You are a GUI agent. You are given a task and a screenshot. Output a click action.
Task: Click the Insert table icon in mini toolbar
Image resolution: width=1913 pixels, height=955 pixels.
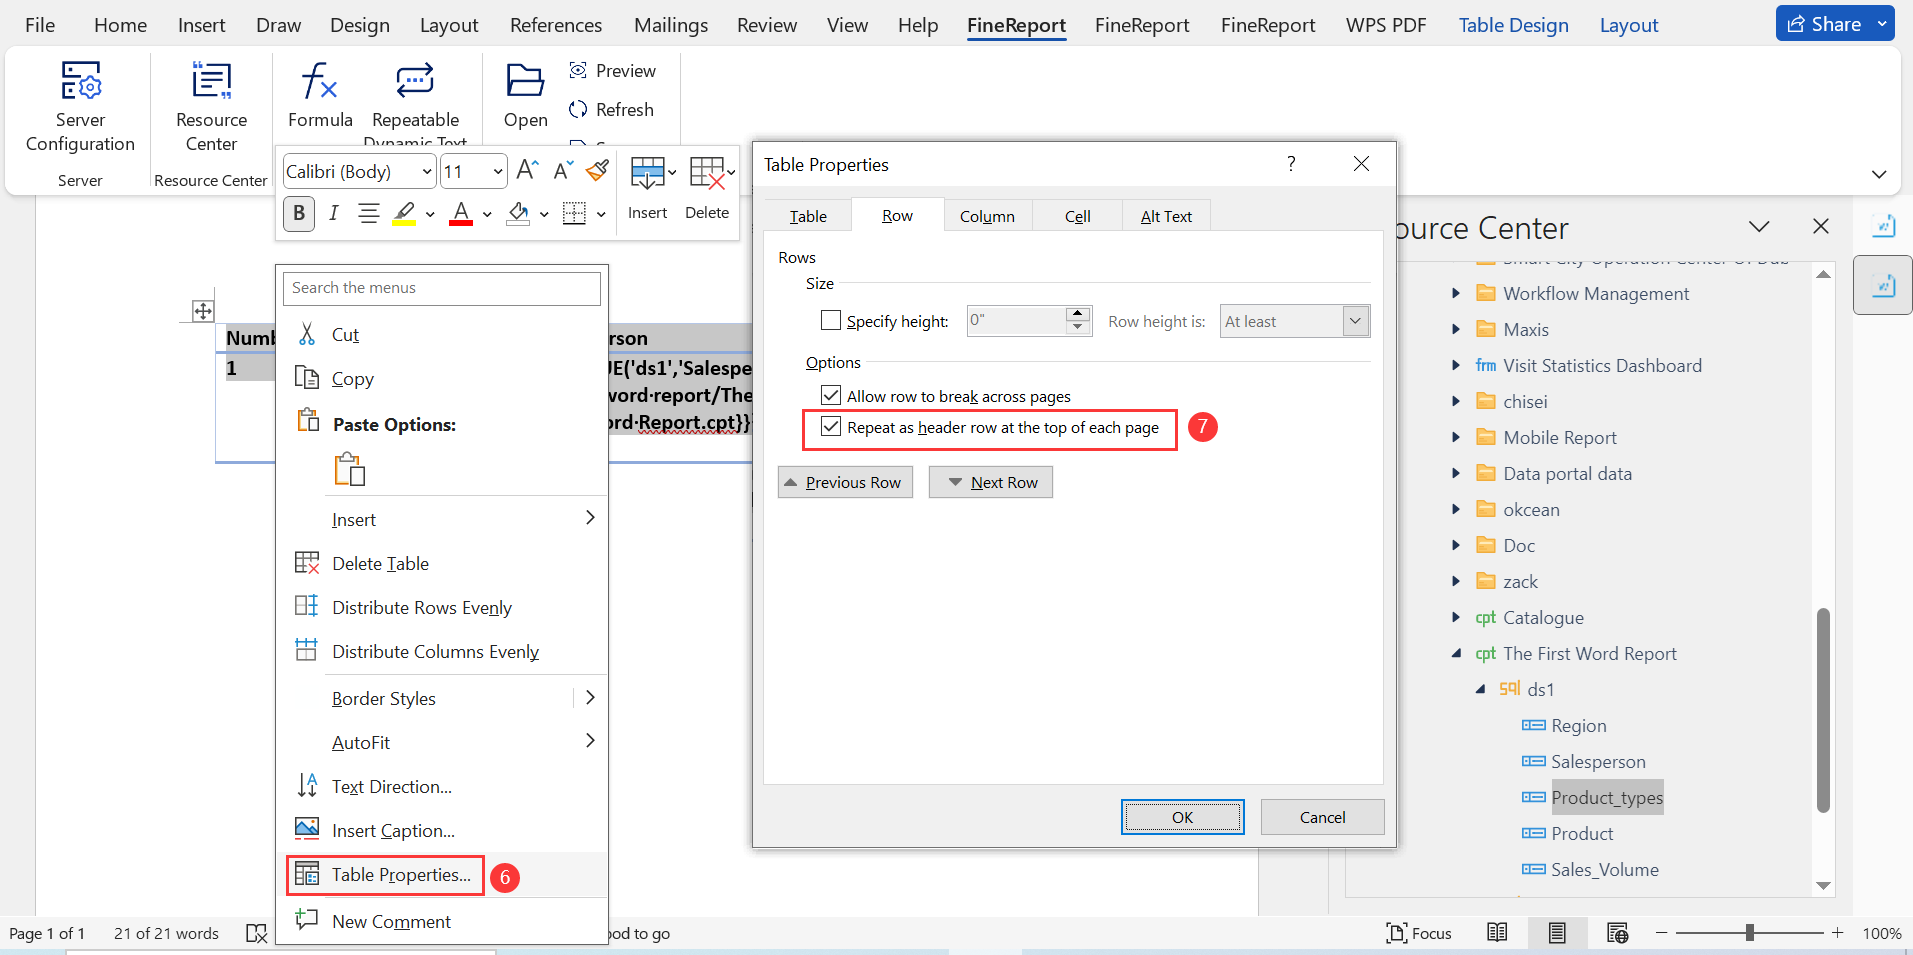pyautogui.click(x=648, y=173)
